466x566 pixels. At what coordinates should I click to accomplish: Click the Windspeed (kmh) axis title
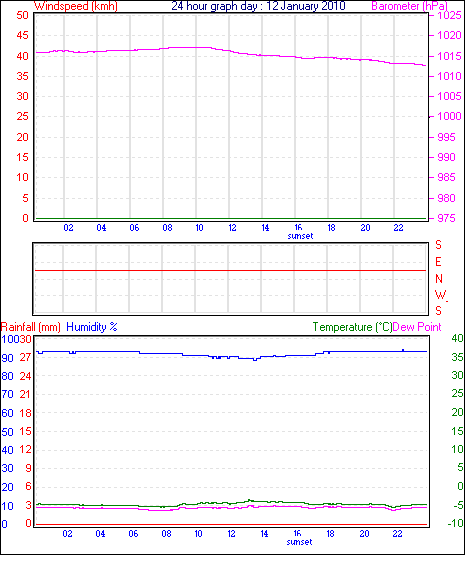pyautogui.click(x=76, y=6)
